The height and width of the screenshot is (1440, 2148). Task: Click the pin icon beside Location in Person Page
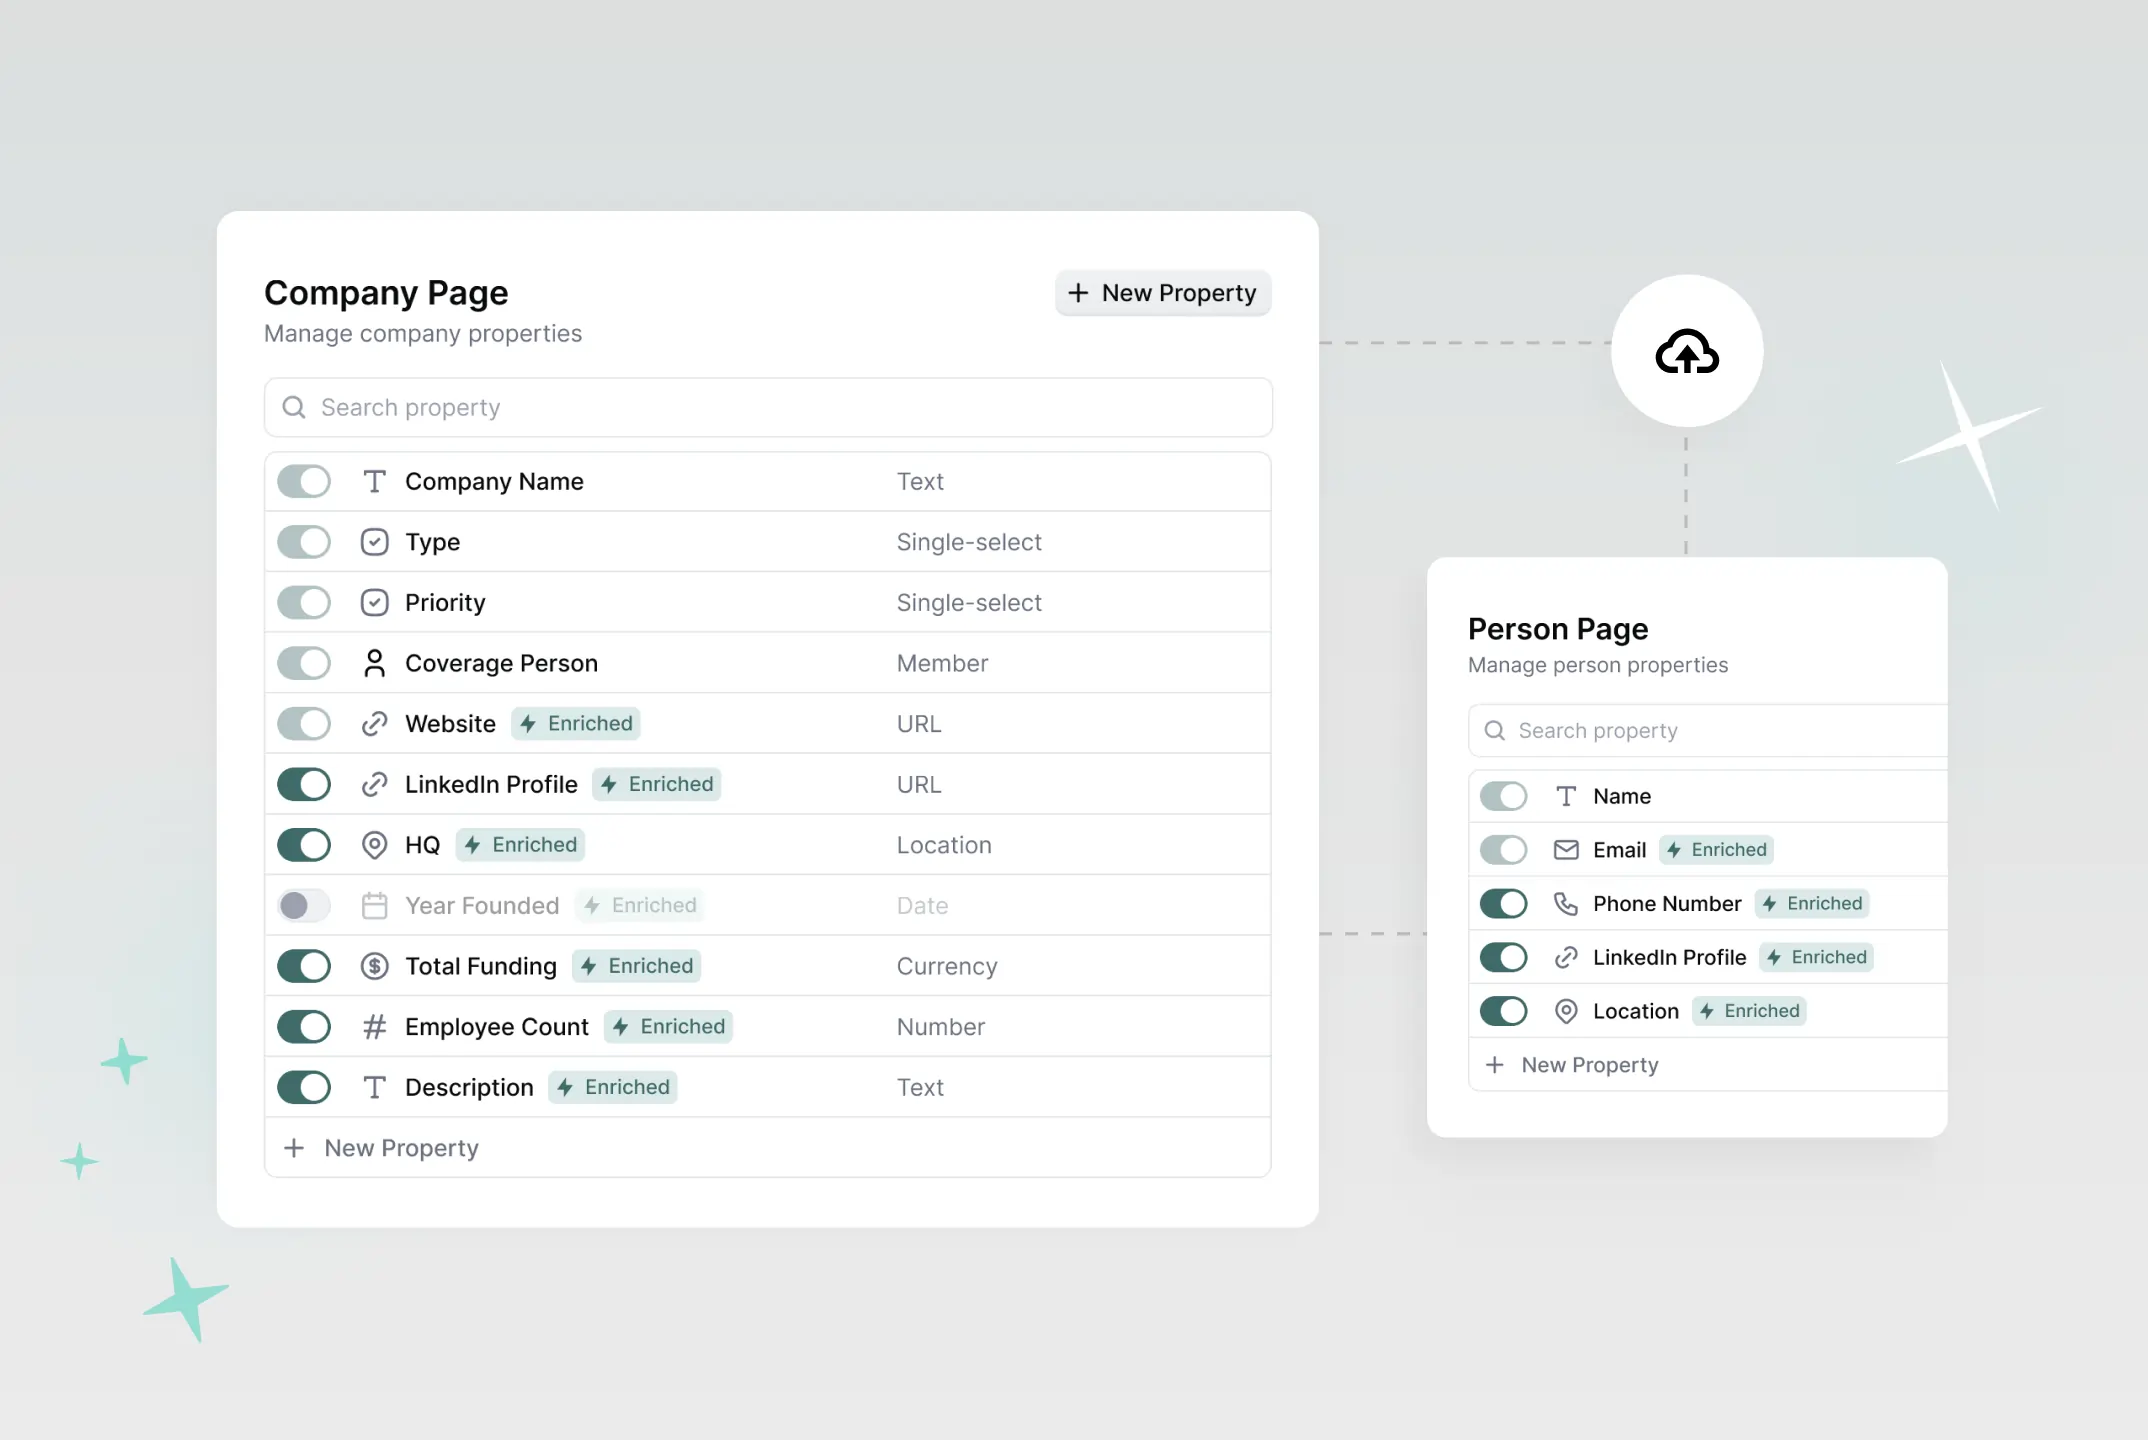(1566, 1011)
